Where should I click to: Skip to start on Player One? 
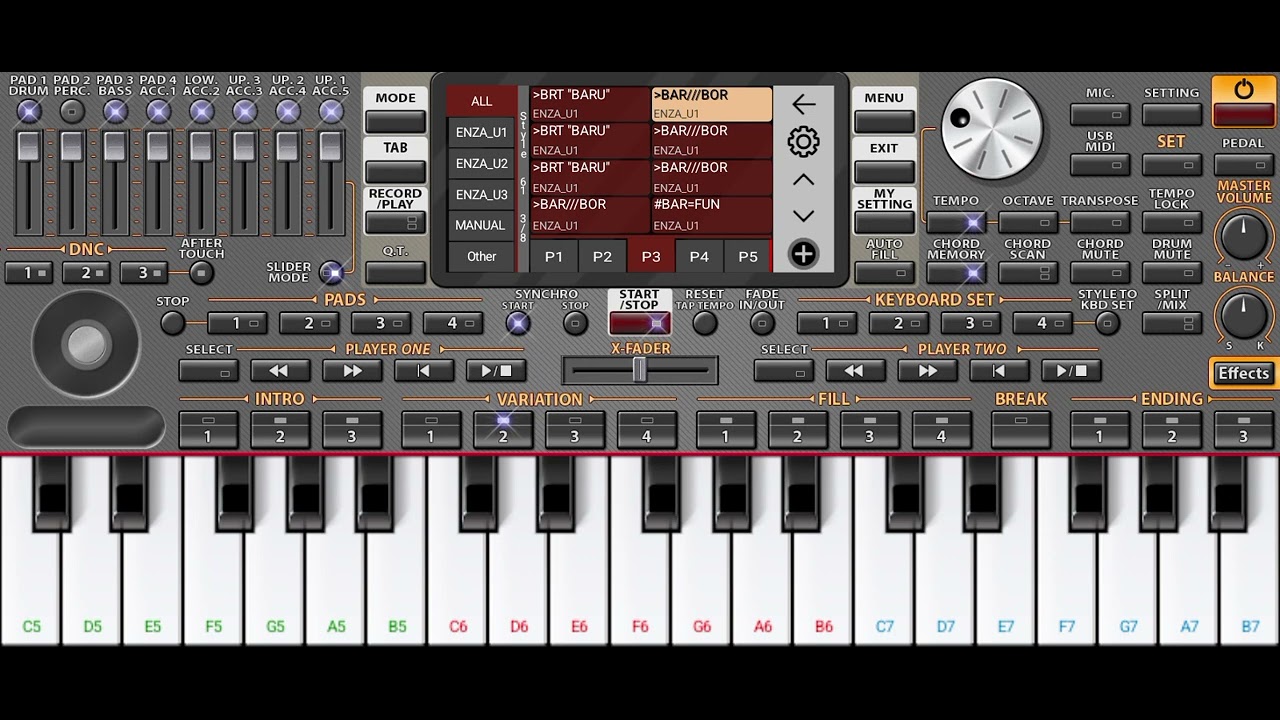424,371
